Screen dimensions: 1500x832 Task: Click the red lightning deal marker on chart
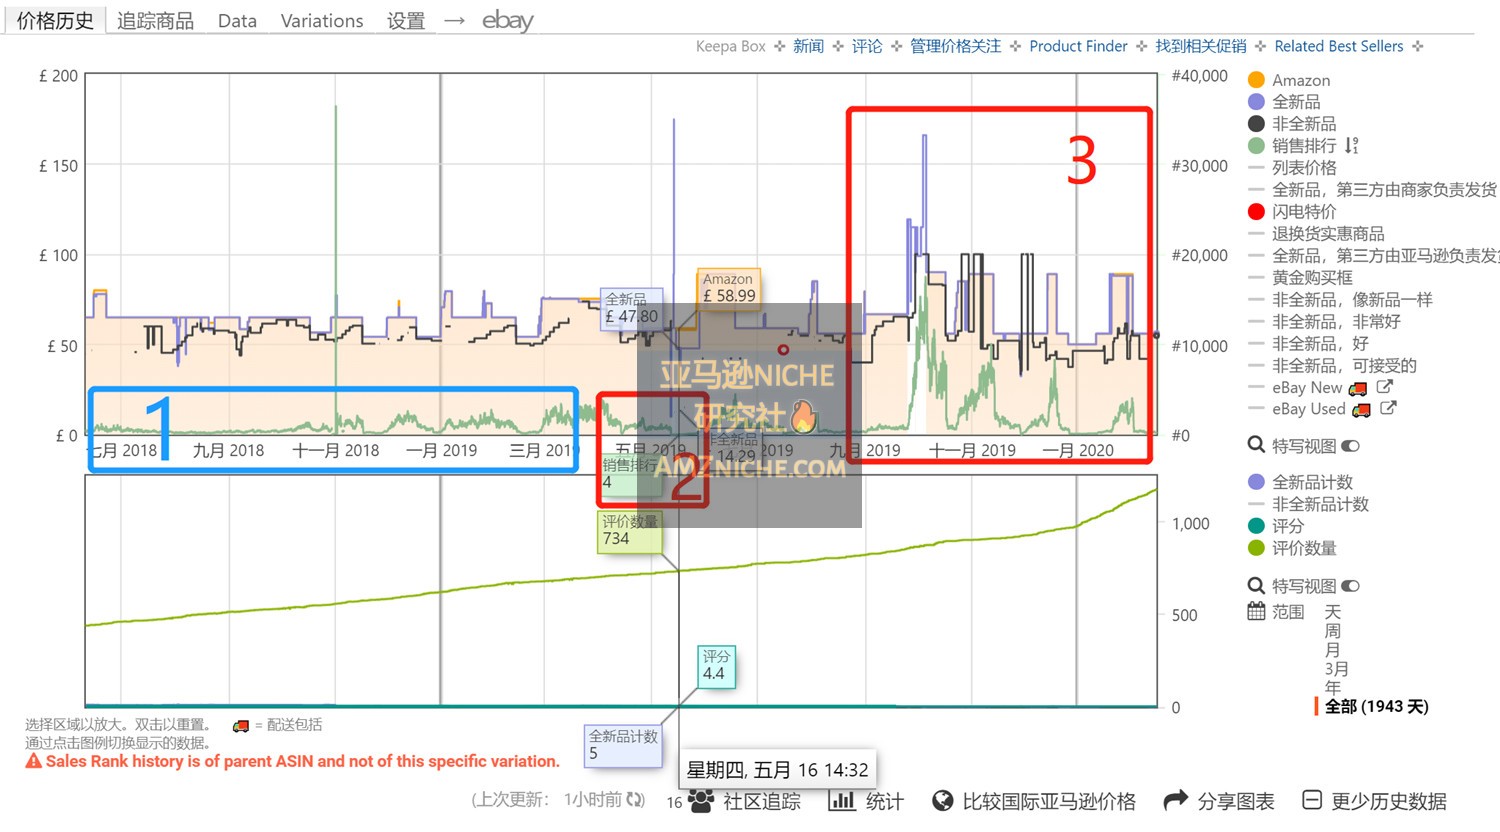783,350
